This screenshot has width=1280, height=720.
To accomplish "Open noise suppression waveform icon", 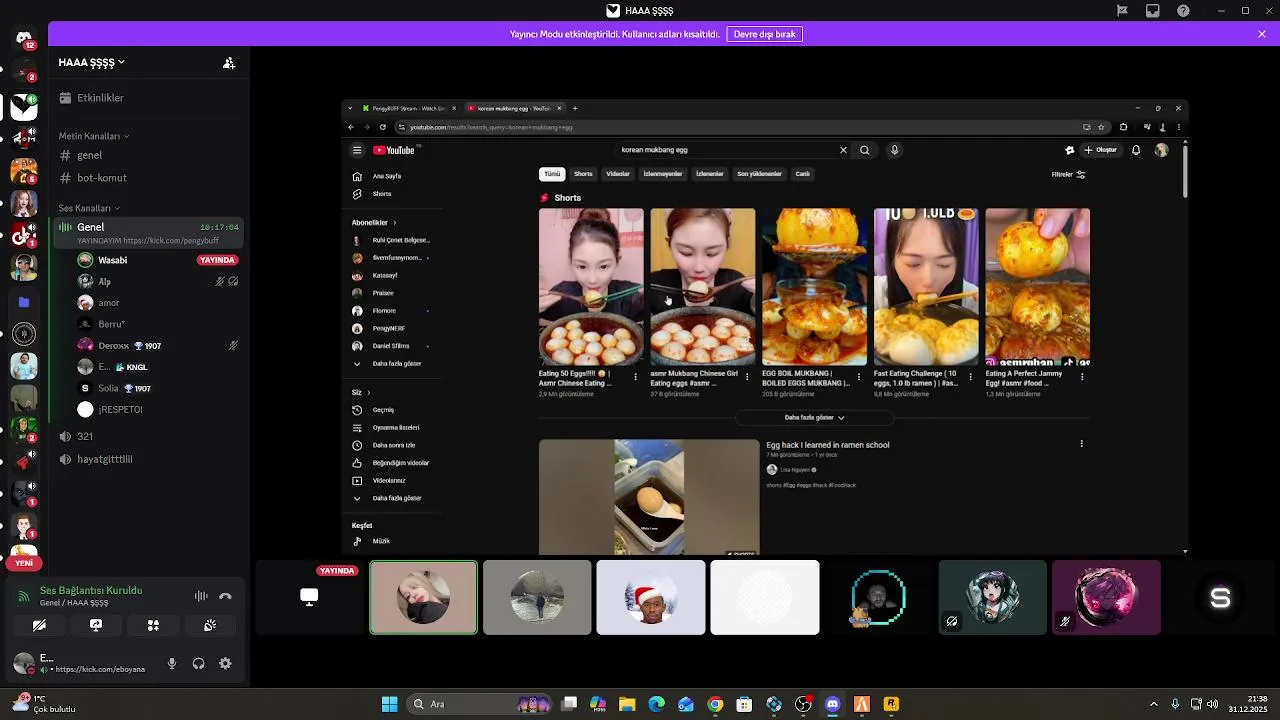I will point(201,596).
